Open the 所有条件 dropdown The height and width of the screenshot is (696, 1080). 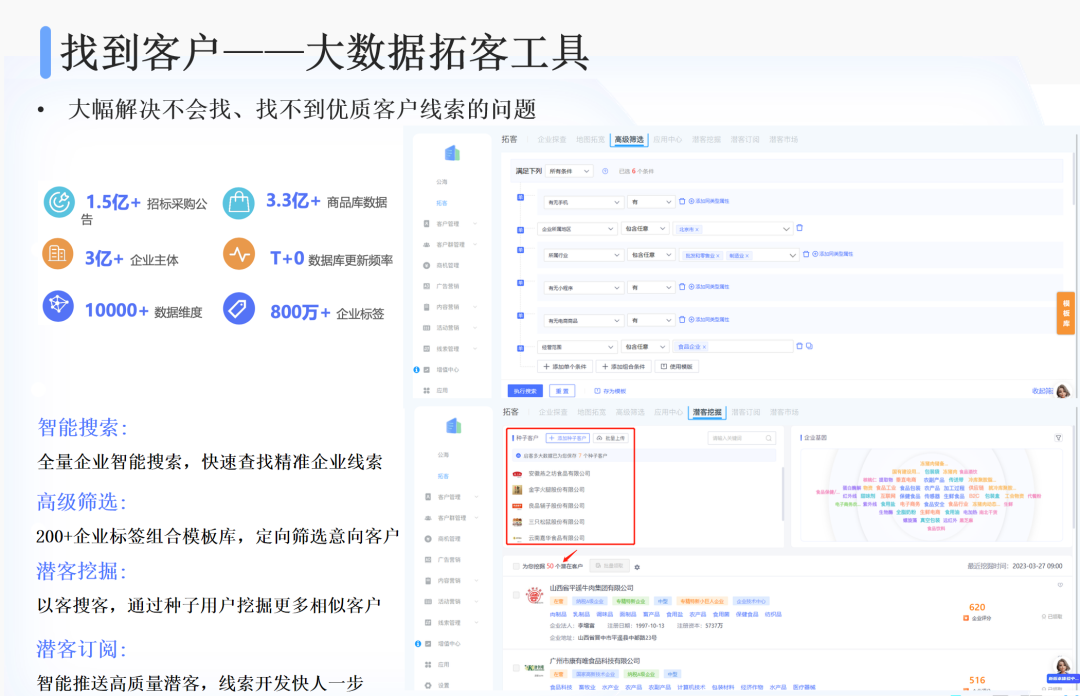click(x=568, y=171)
